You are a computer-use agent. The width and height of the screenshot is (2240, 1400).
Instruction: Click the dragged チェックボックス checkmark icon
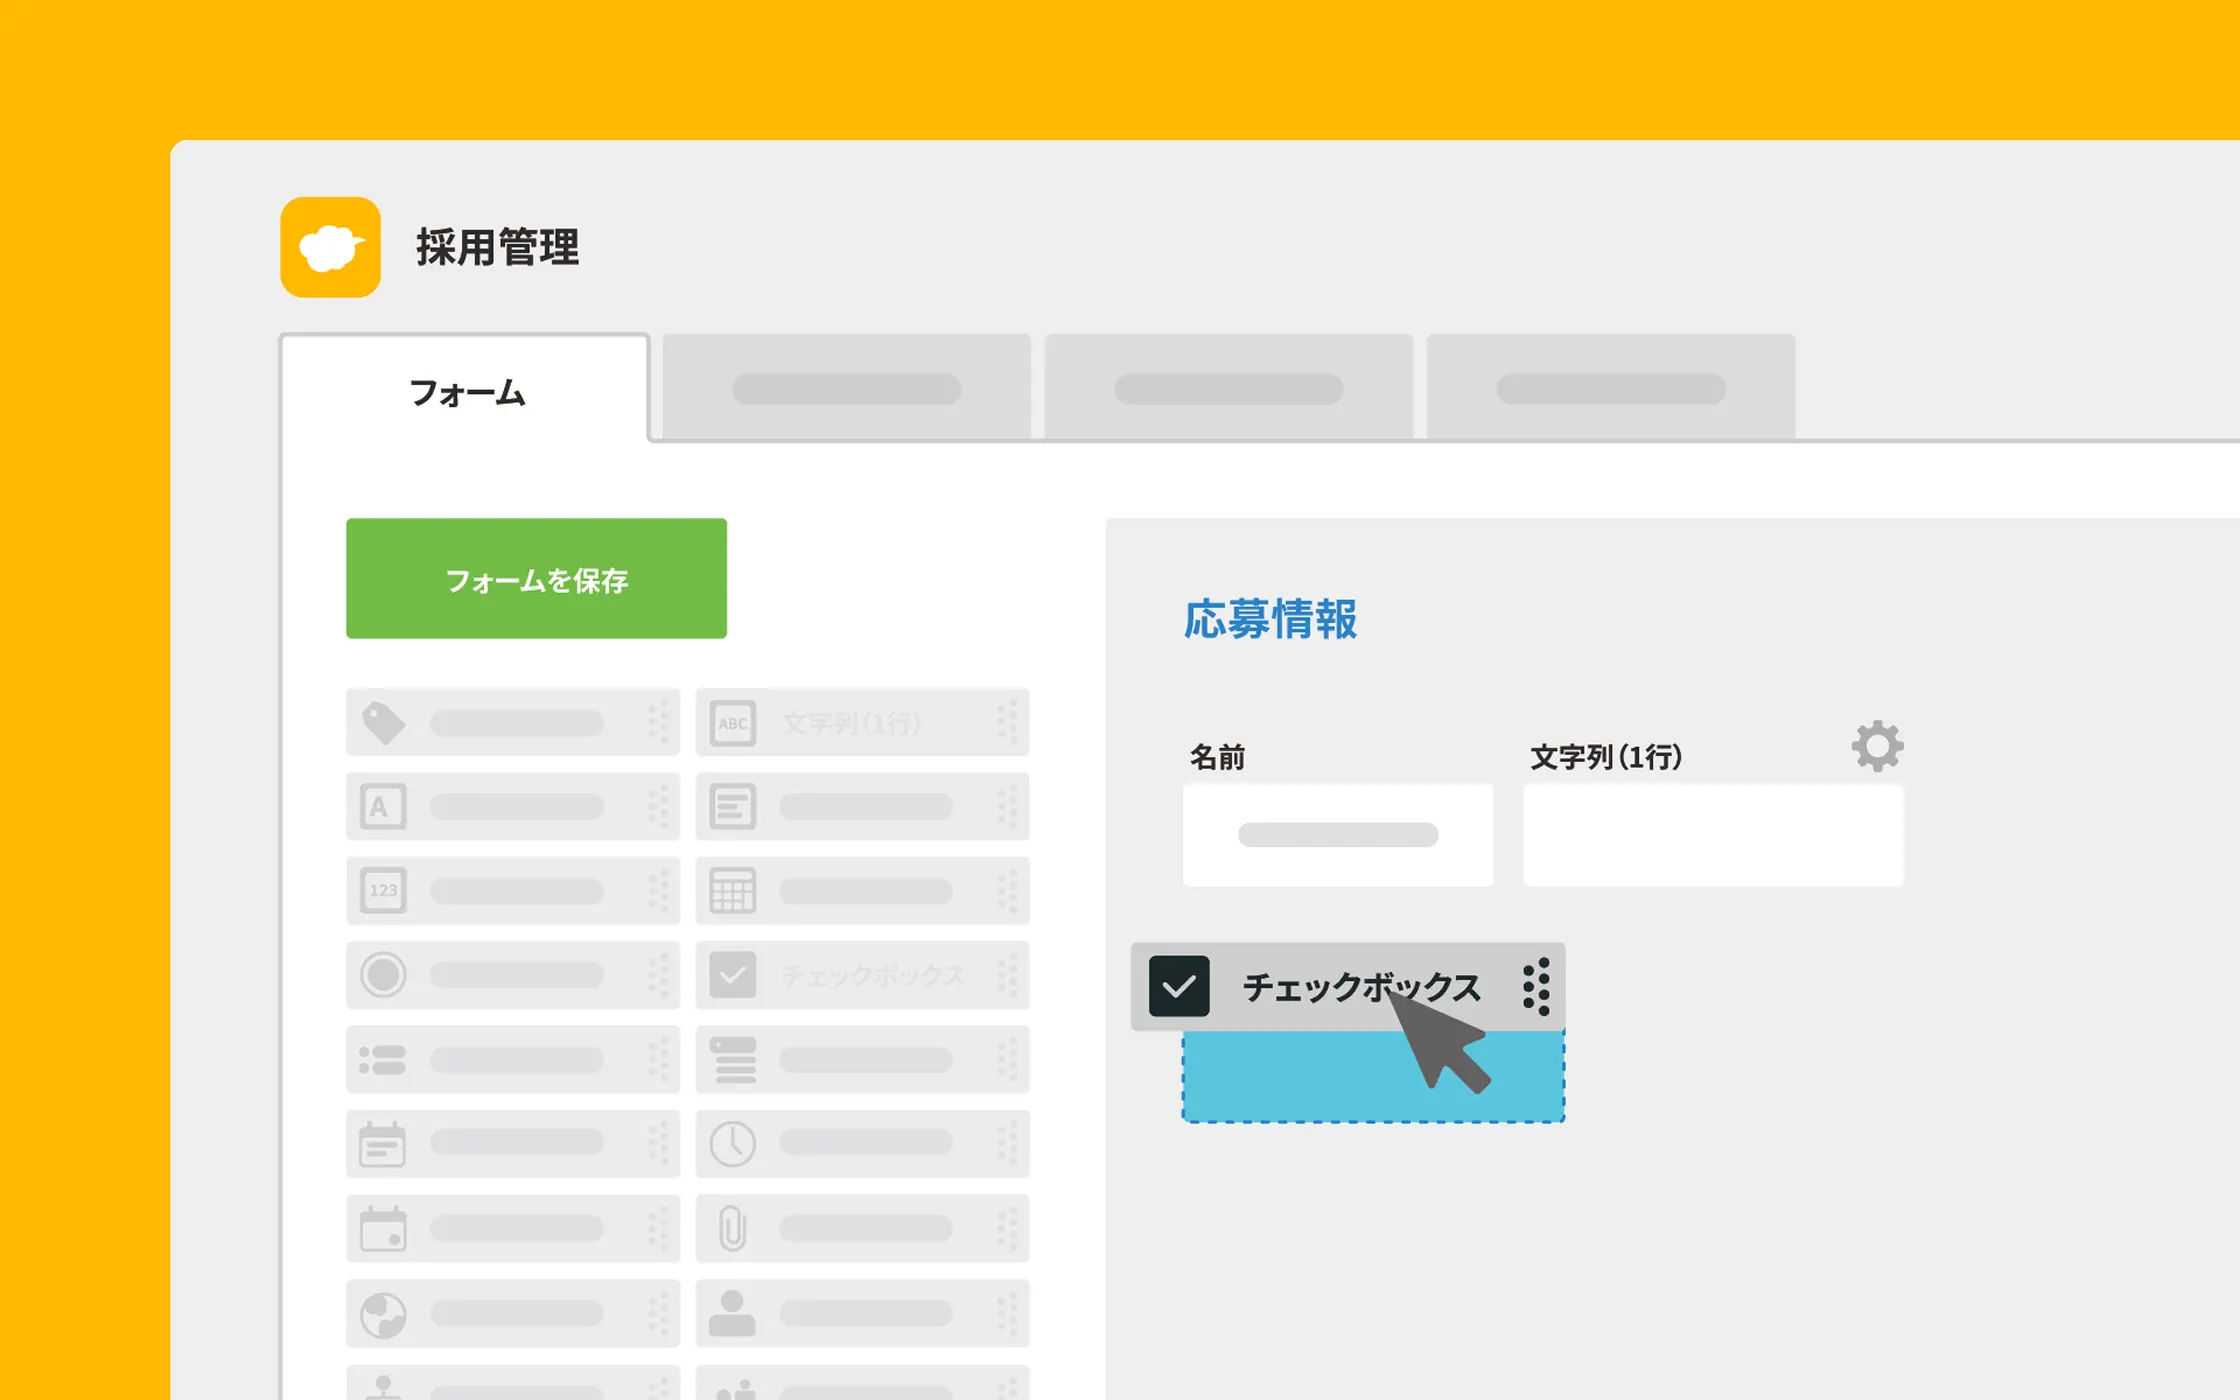[1179, 987]
